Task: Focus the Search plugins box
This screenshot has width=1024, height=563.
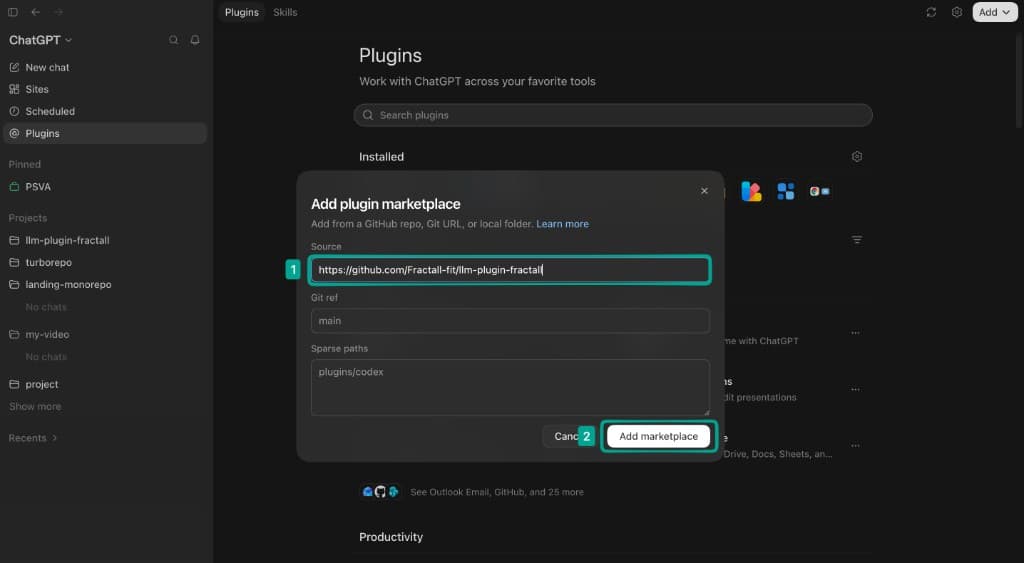Action: tap(613, 115)
